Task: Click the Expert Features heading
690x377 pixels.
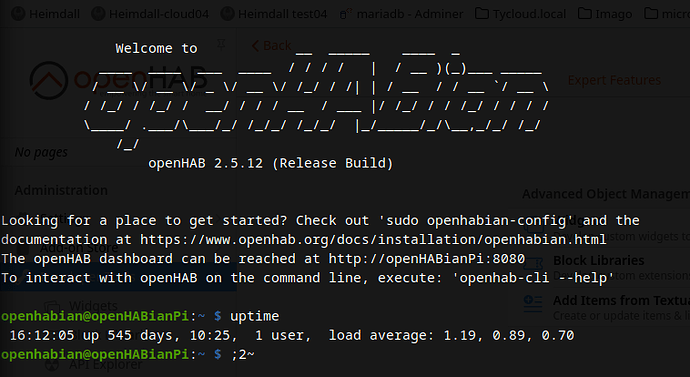Action: pyautogui.click(x=614, y=80)
